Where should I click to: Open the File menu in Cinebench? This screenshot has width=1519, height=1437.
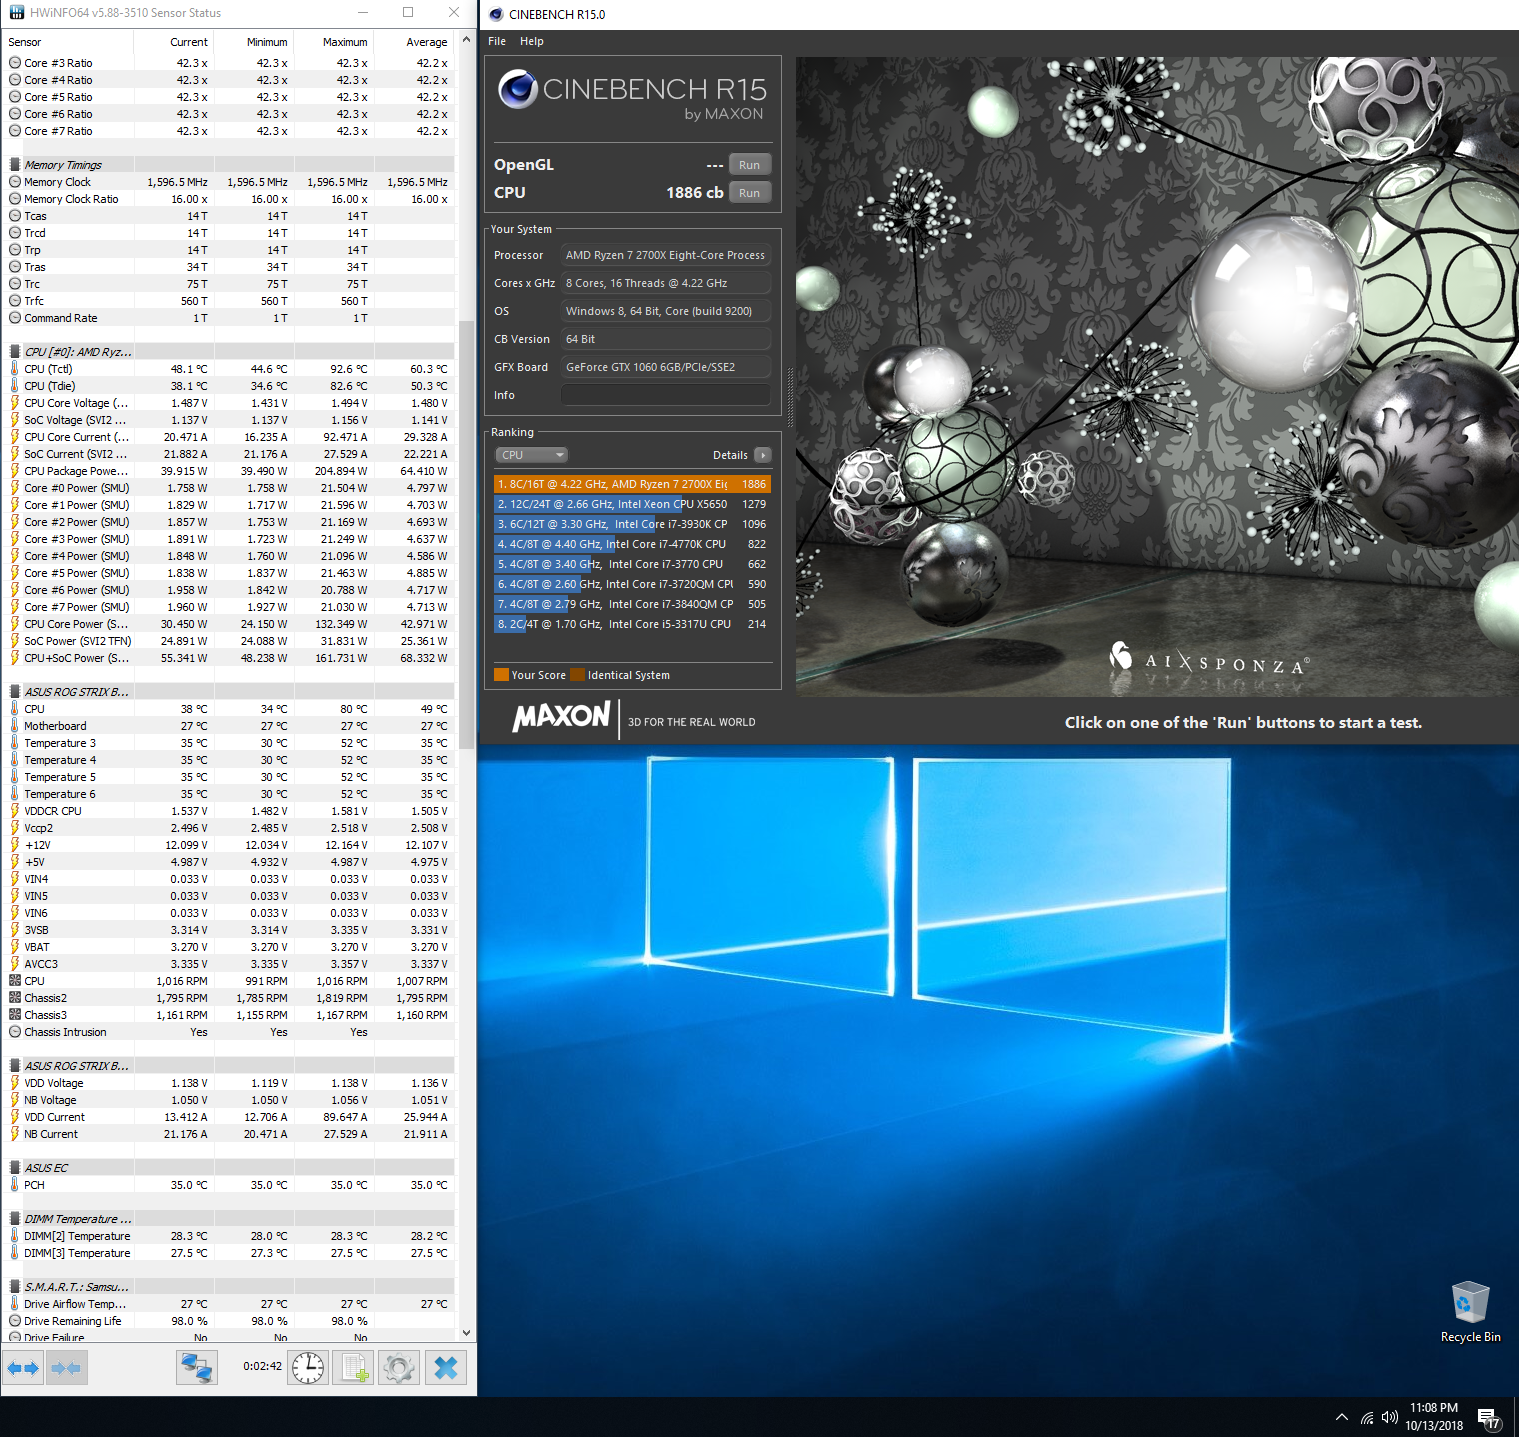497,41
